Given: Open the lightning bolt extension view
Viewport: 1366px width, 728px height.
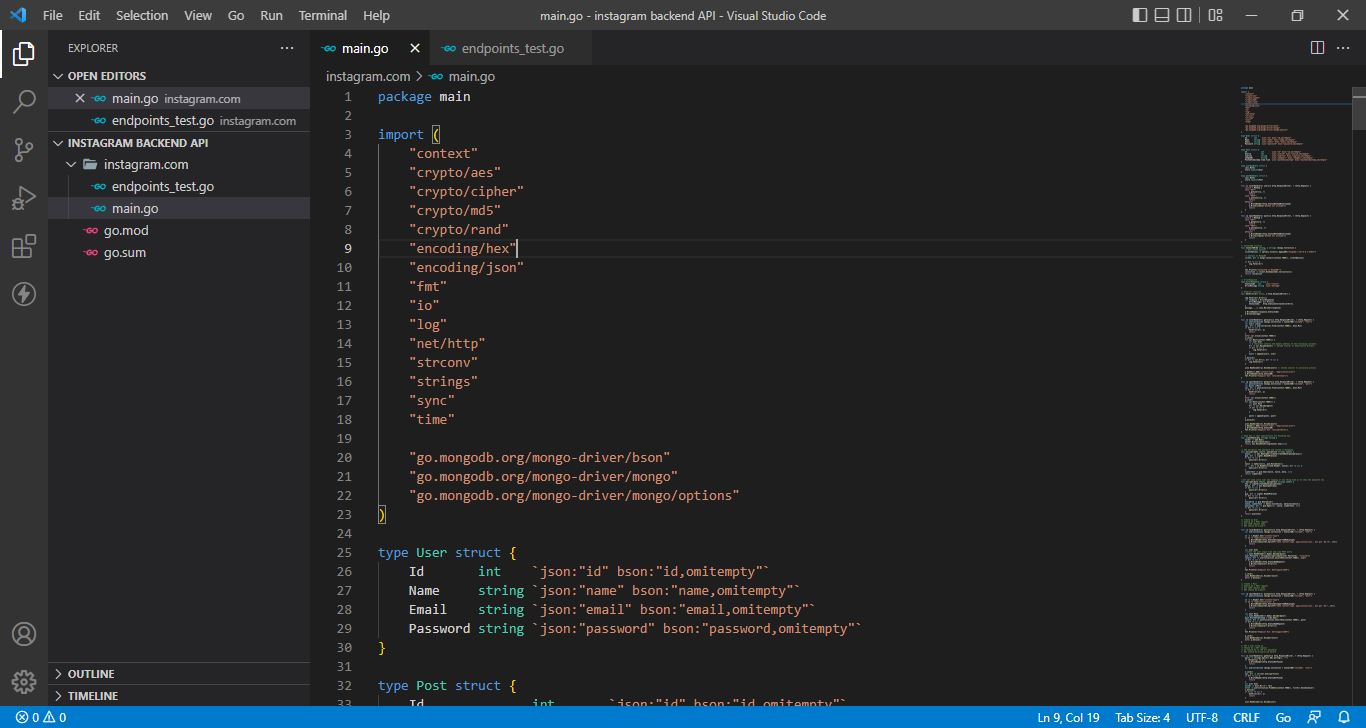Looking at the screenshot, I should click(x=24, y=294).
